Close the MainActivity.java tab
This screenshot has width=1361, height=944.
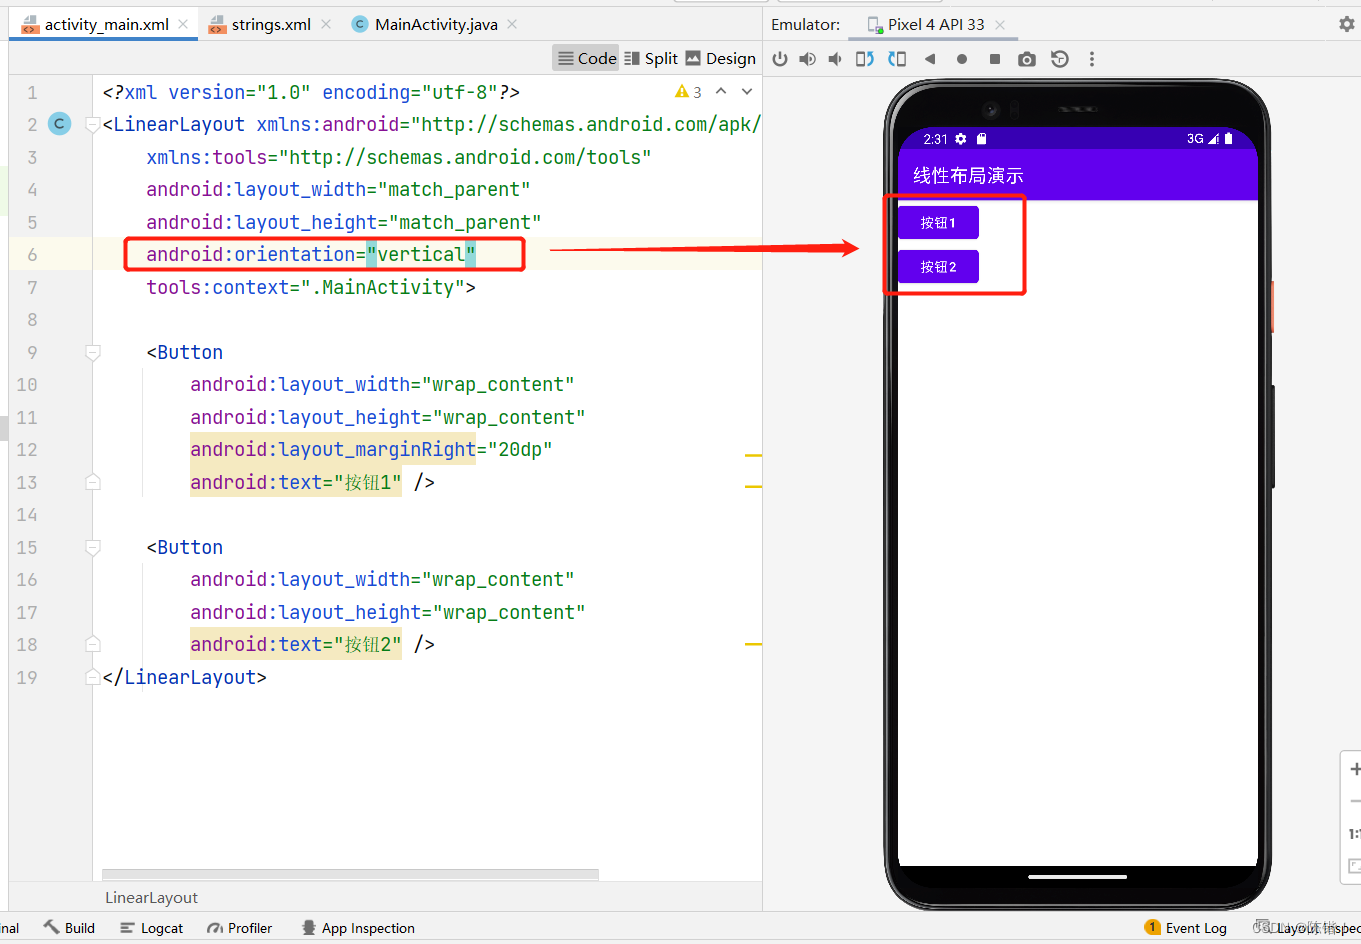(512, 24)
